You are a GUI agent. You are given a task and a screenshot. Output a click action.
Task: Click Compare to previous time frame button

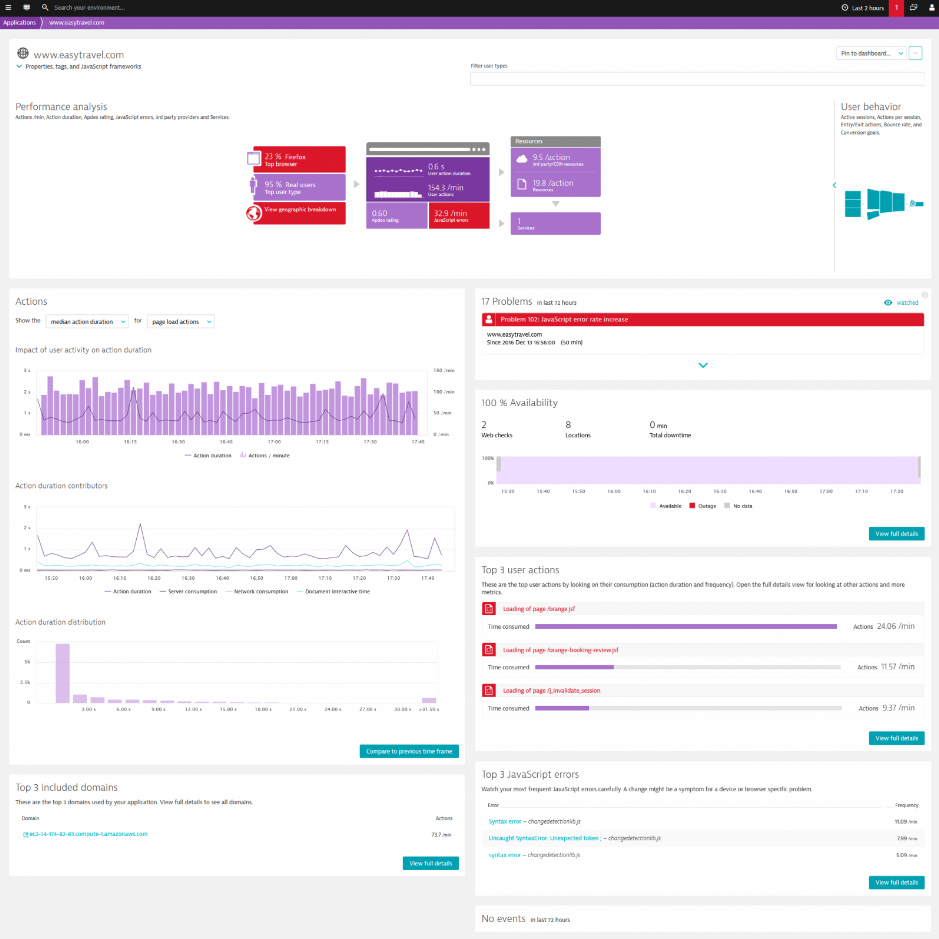[409, 752]
